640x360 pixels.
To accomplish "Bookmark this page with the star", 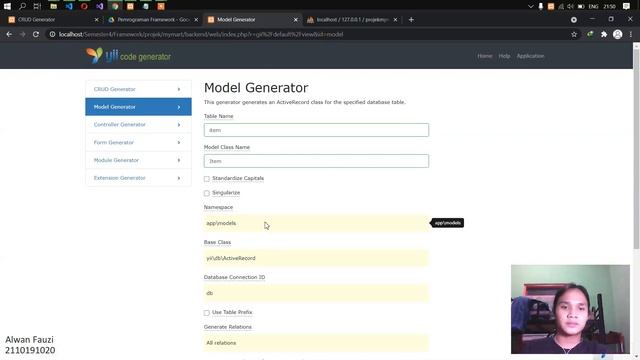I will tap(574, 34).
